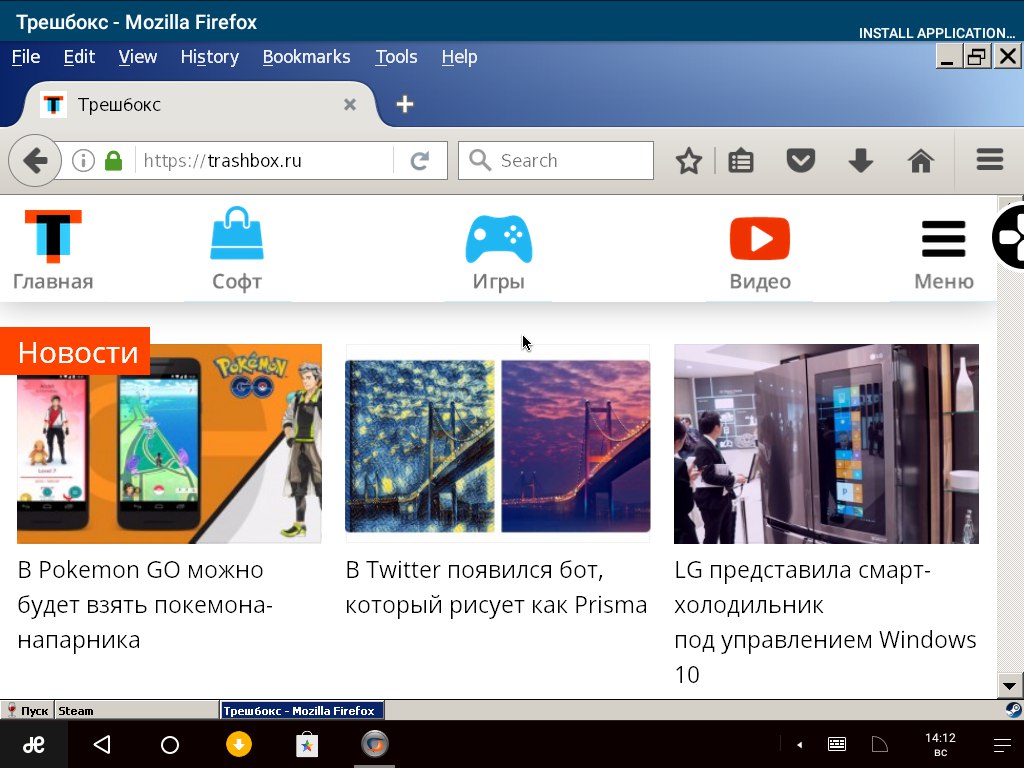This screenshot has width=1024, height=768.
Task: Click the floating gamepad overlay icon
Action: (1010, 236)
